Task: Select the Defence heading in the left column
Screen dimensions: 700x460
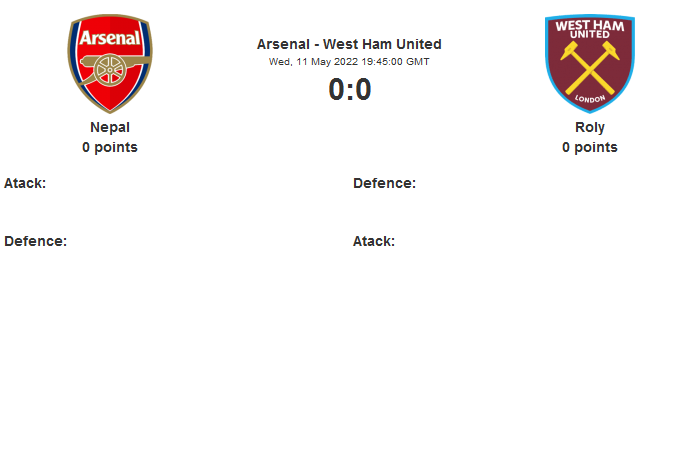Action: pyautogui.click(x=35, y=241)
